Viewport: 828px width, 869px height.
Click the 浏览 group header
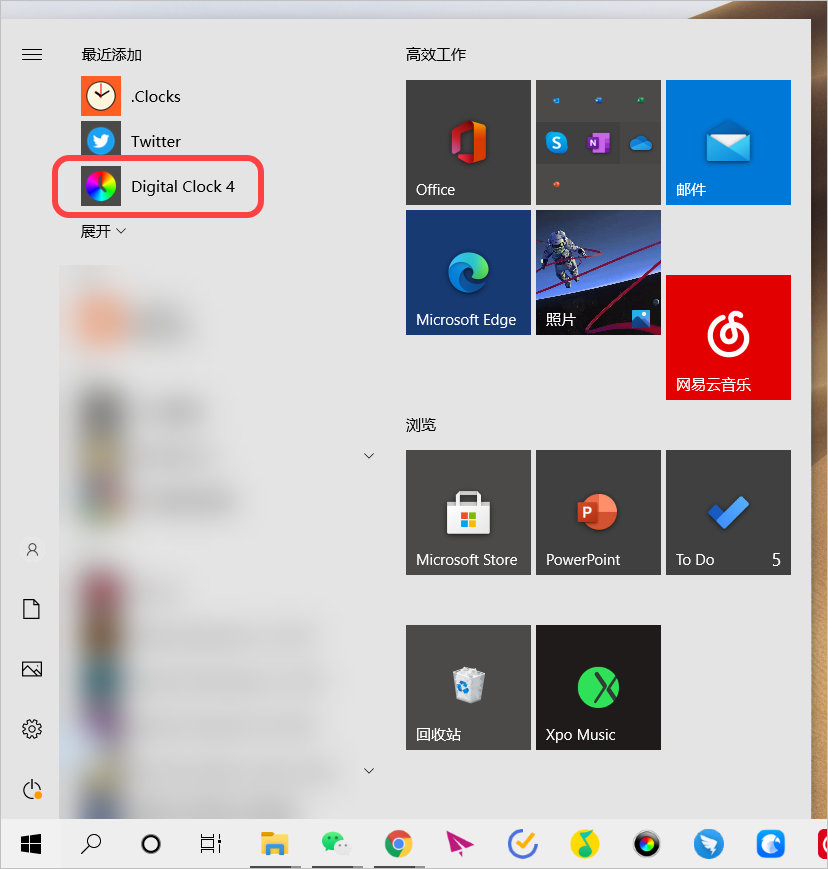(x=421, y=425)
